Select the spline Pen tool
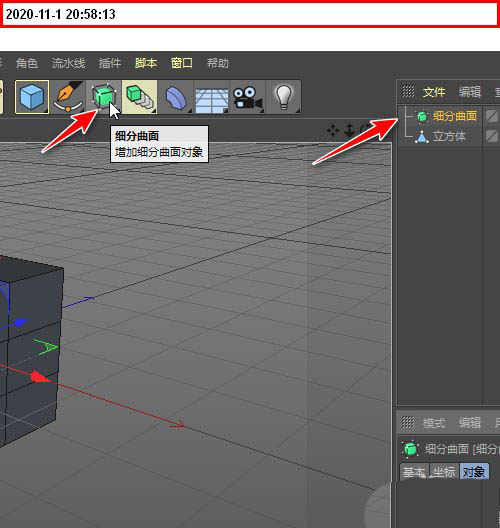This screenshot has height=528, width=500. coord(68,97)
